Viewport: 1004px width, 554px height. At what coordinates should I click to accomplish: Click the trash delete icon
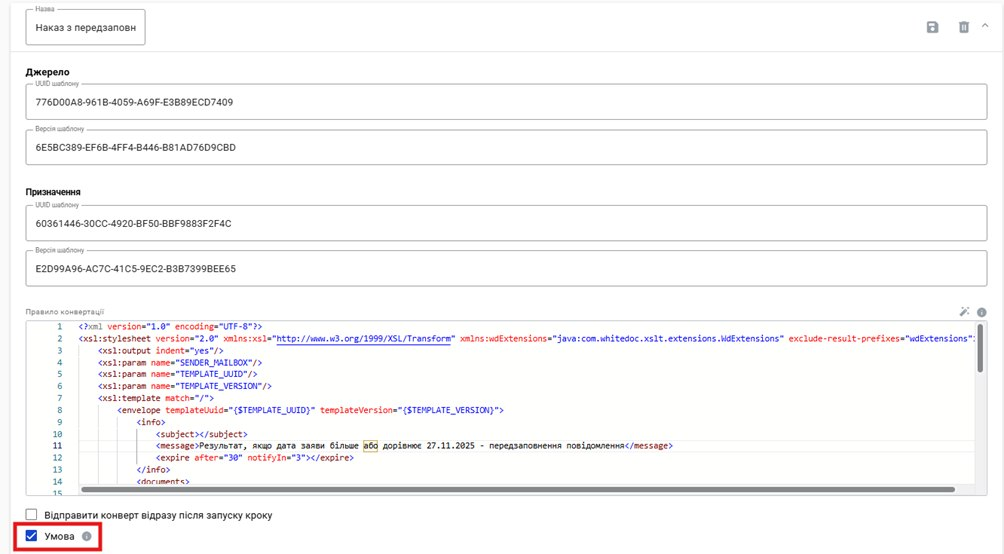[x=963, y=27]
